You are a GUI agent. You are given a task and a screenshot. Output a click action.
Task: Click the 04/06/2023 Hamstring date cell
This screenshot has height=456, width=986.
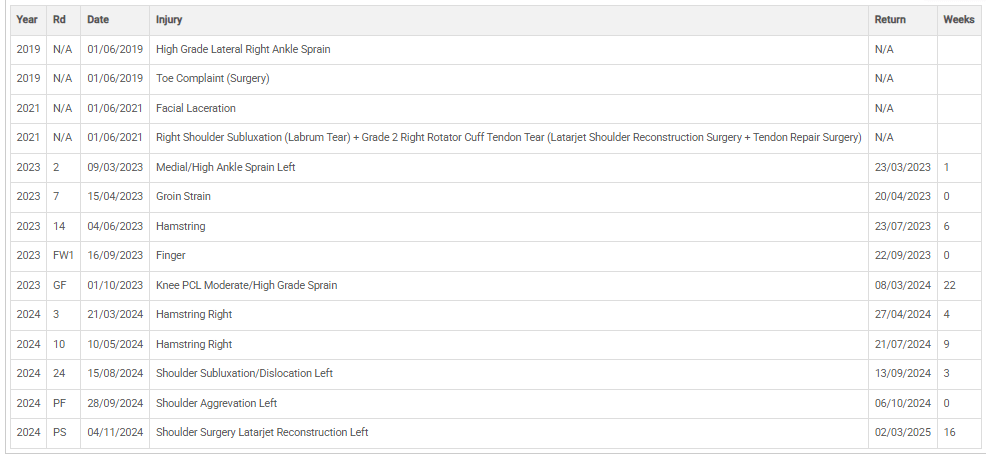(x=115, y=226)
